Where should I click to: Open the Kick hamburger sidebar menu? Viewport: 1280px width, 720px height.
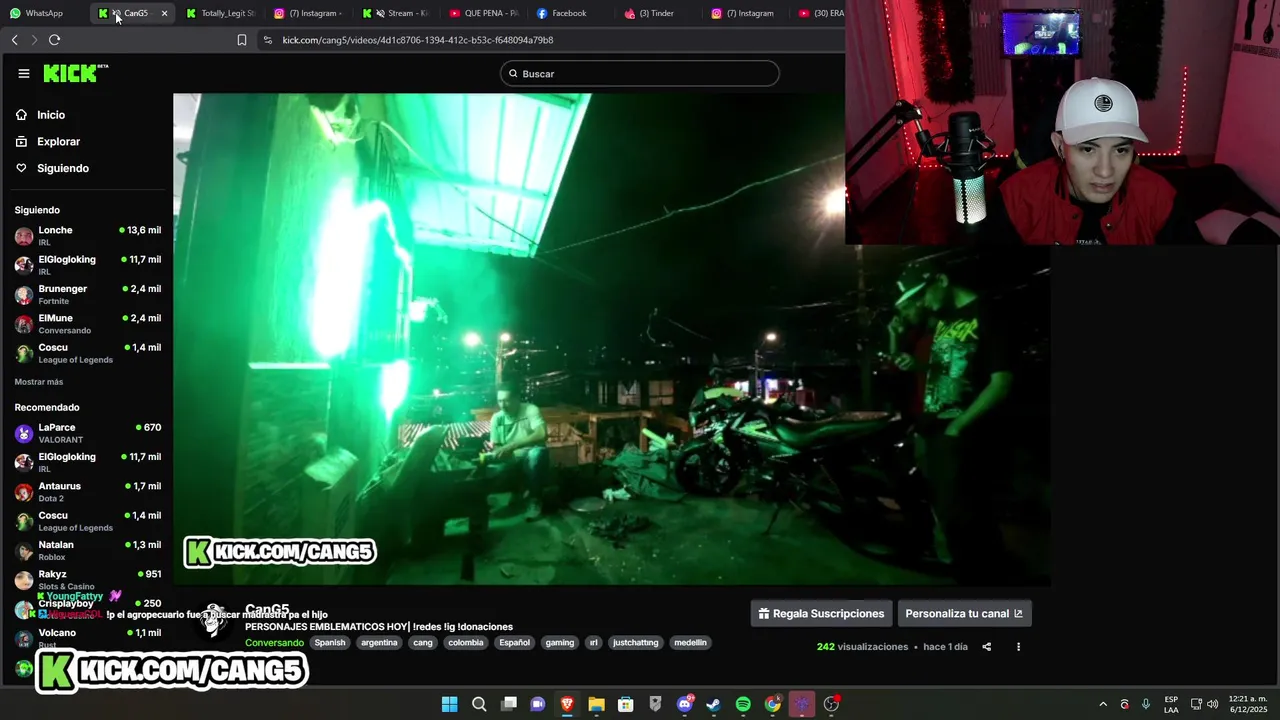click(x=24, y=73)
